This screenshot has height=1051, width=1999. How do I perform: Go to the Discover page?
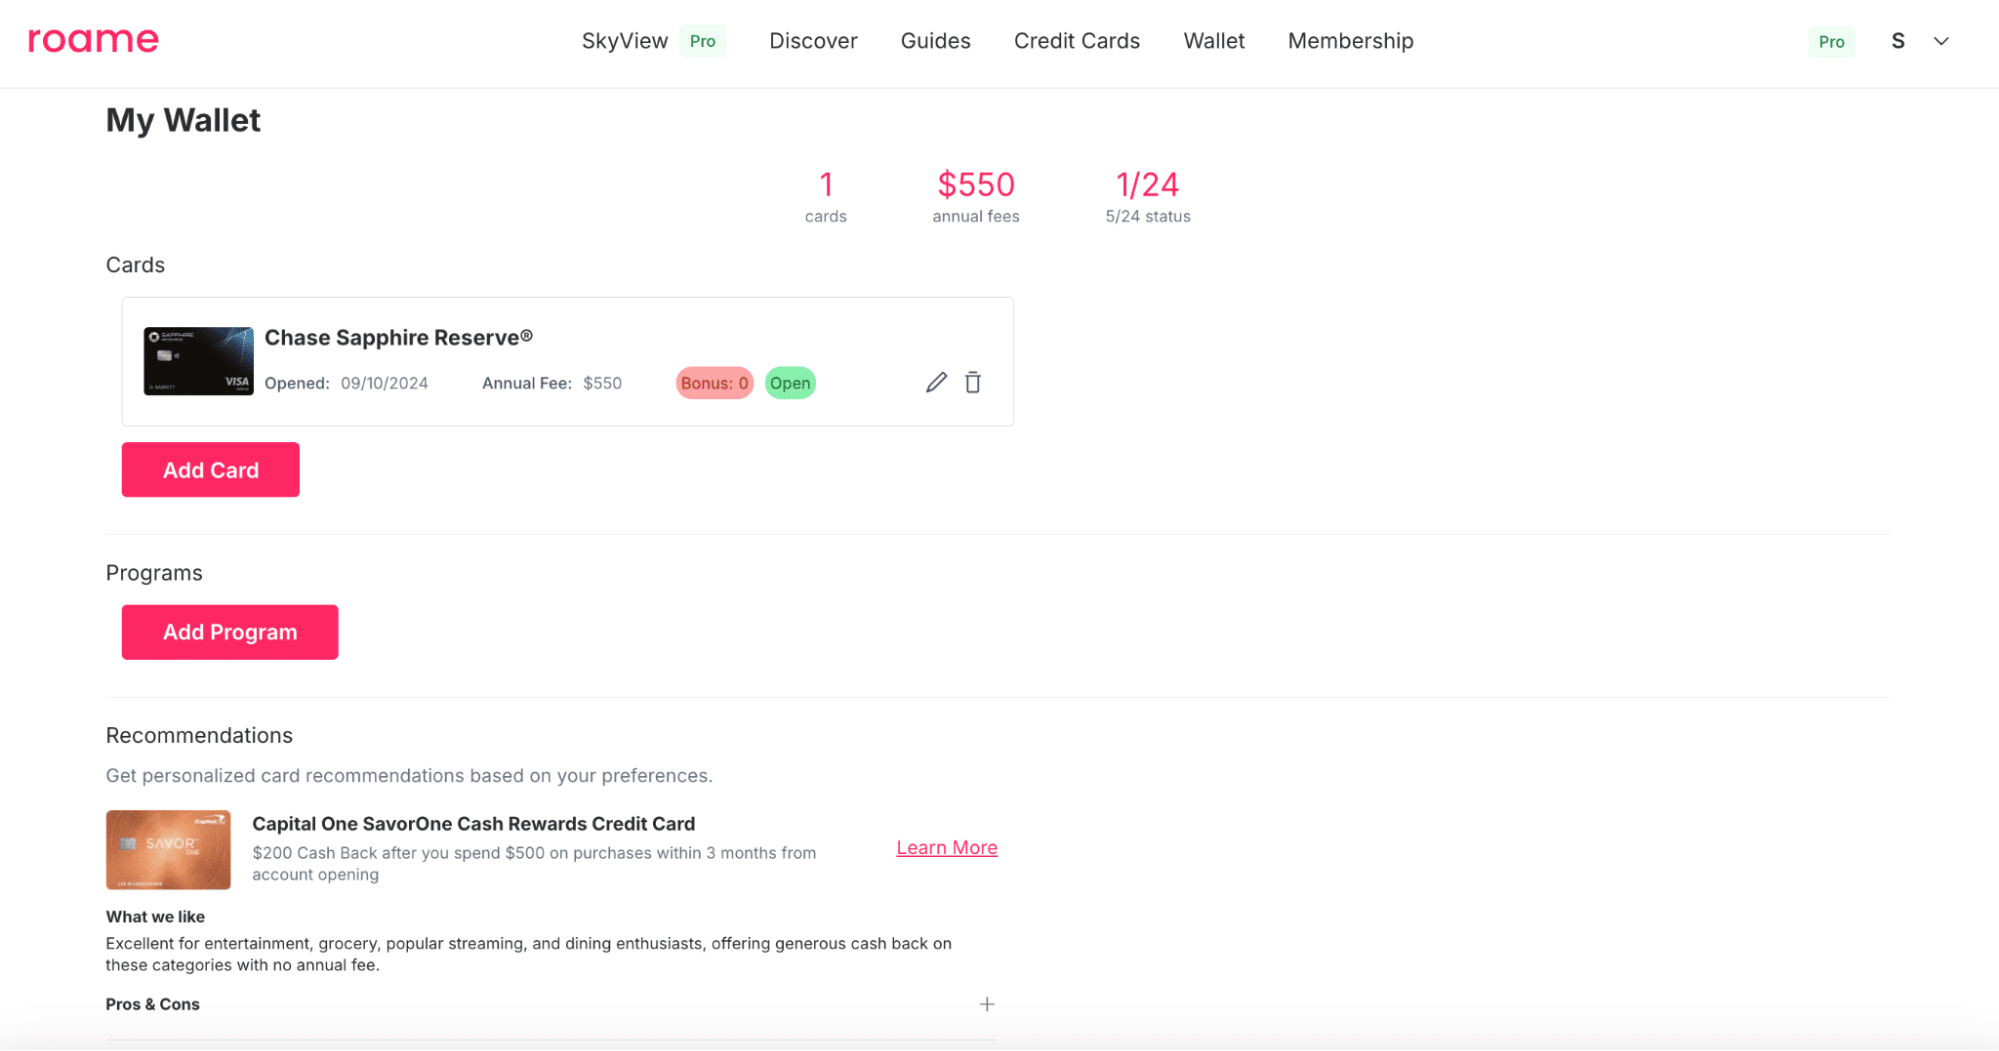(813, 41)
